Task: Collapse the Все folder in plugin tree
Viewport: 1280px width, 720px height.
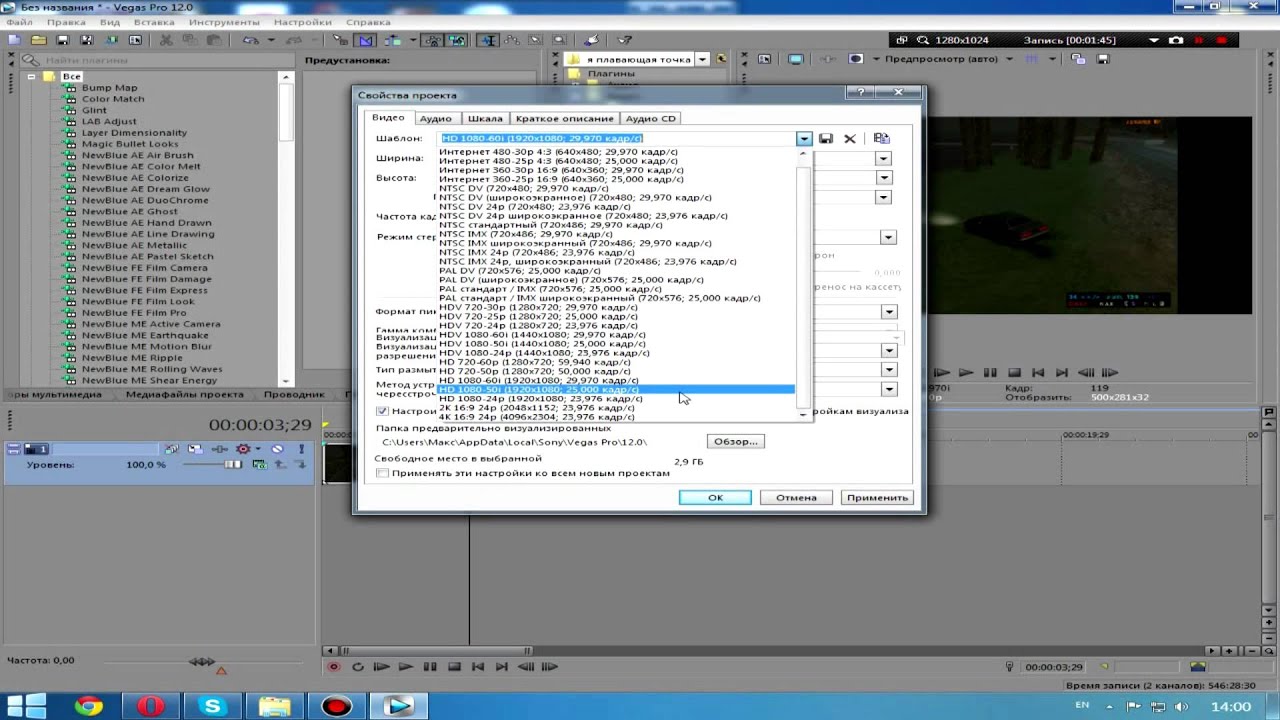Action: click(x=32, y=76)
